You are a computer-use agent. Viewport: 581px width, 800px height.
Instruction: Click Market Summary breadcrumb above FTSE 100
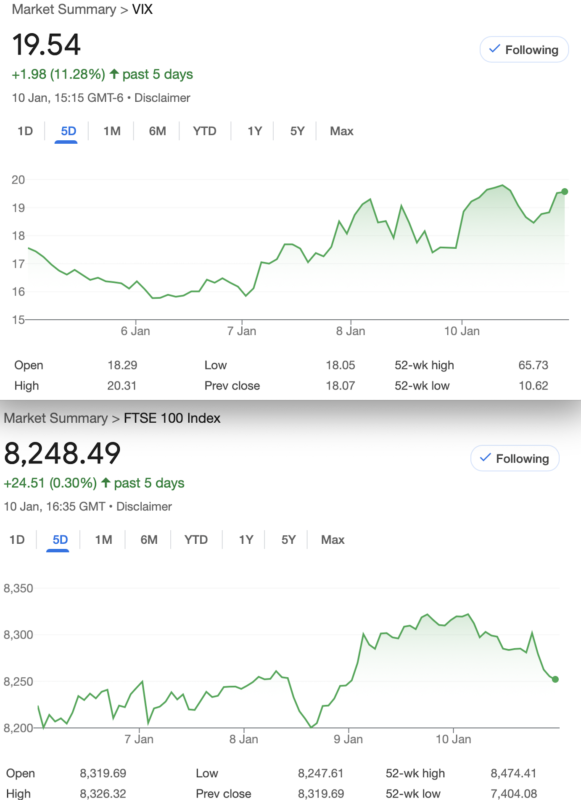pyautogui.click(x=56, y=418)
